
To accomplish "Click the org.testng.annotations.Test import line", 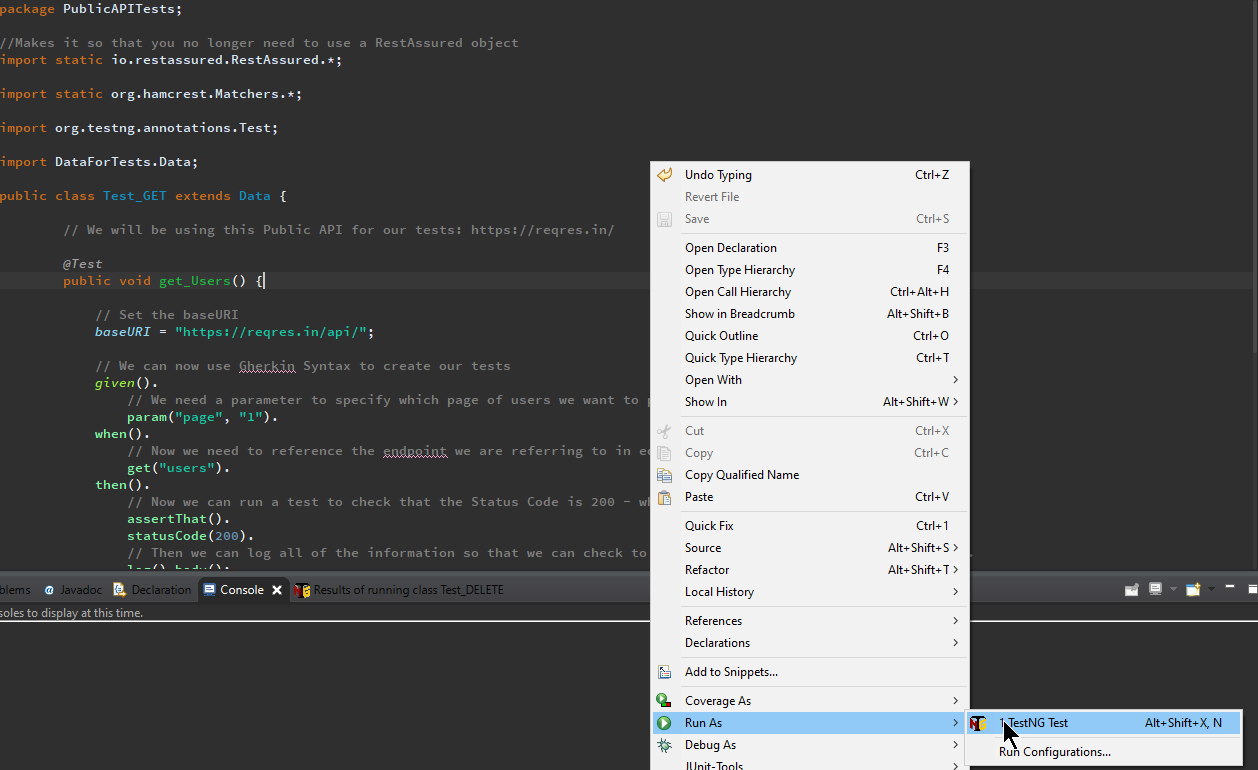I will coord(139,128).
